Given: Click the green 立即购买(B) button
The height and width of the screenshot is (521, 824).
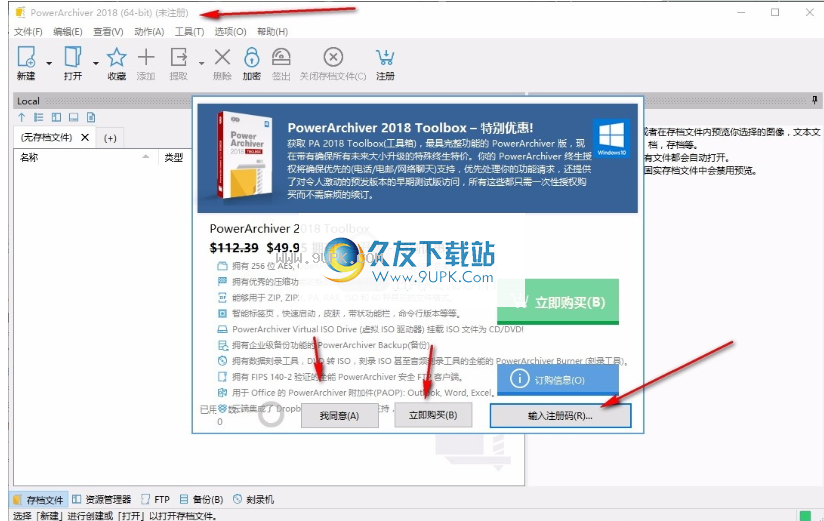Looking at the screenshot, I should click(558, 302).
